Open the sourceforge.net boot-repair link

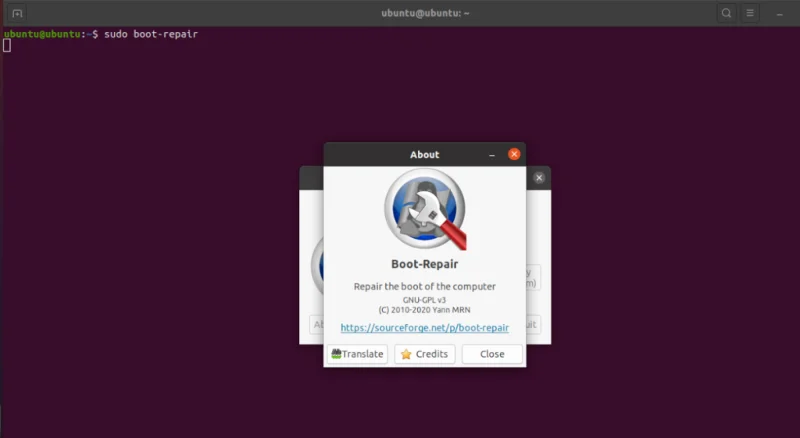click(x=424, y=328)
